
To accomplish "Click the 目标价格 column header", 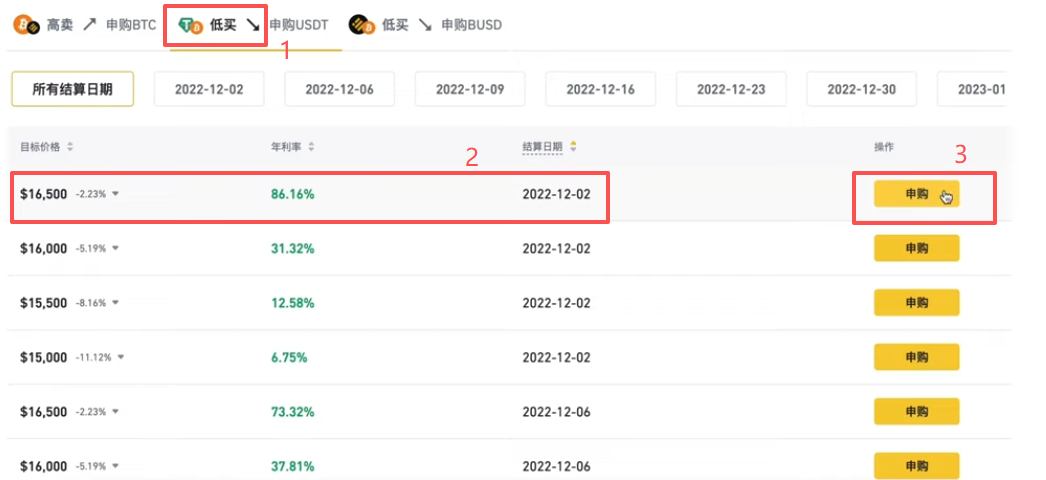I will [40, 147].
